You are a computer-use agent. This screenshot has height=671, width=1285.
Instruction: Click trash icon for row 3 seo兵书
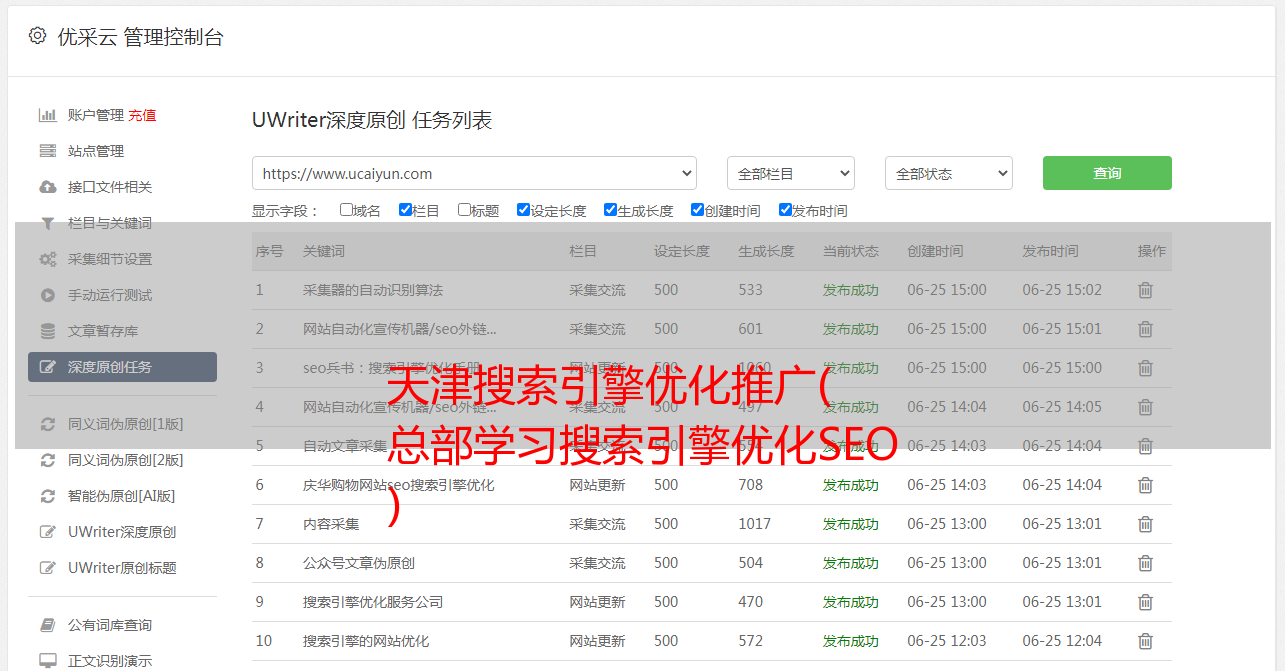click(1145, 368)
